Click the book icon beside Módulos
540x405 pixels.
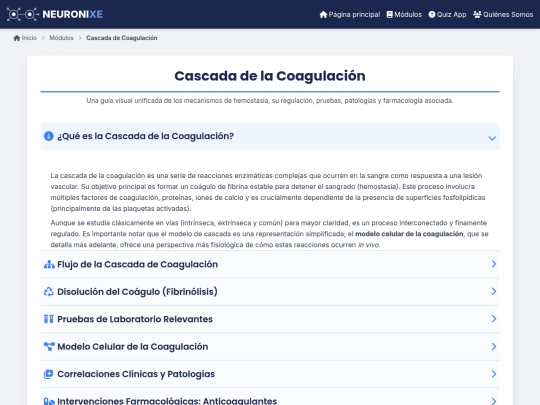(x=390, y=14)
